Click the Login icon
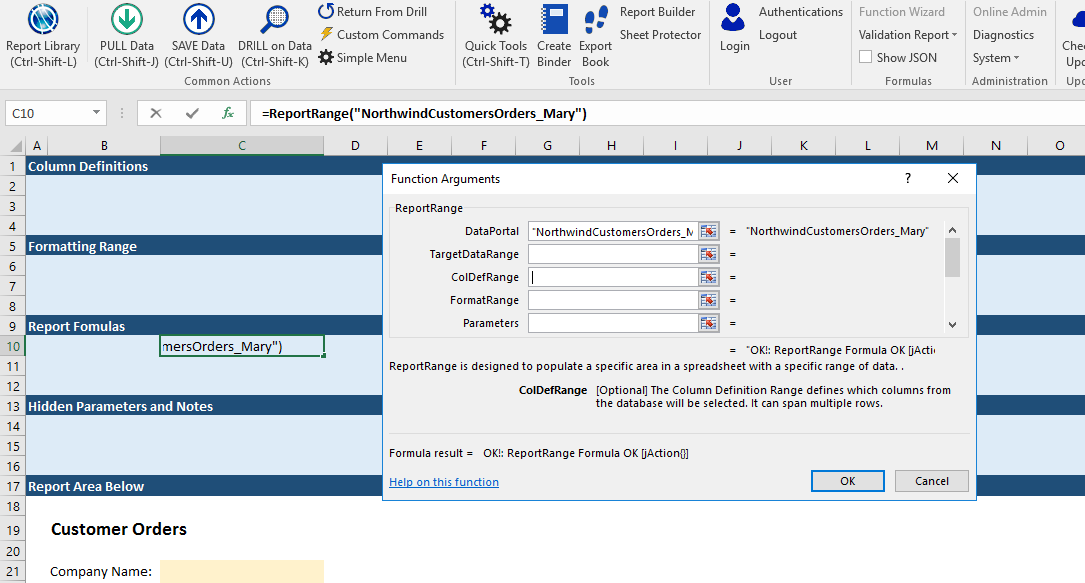Image resolution: width=1085 pixels, height=583 pixels. tap(733, 18)
